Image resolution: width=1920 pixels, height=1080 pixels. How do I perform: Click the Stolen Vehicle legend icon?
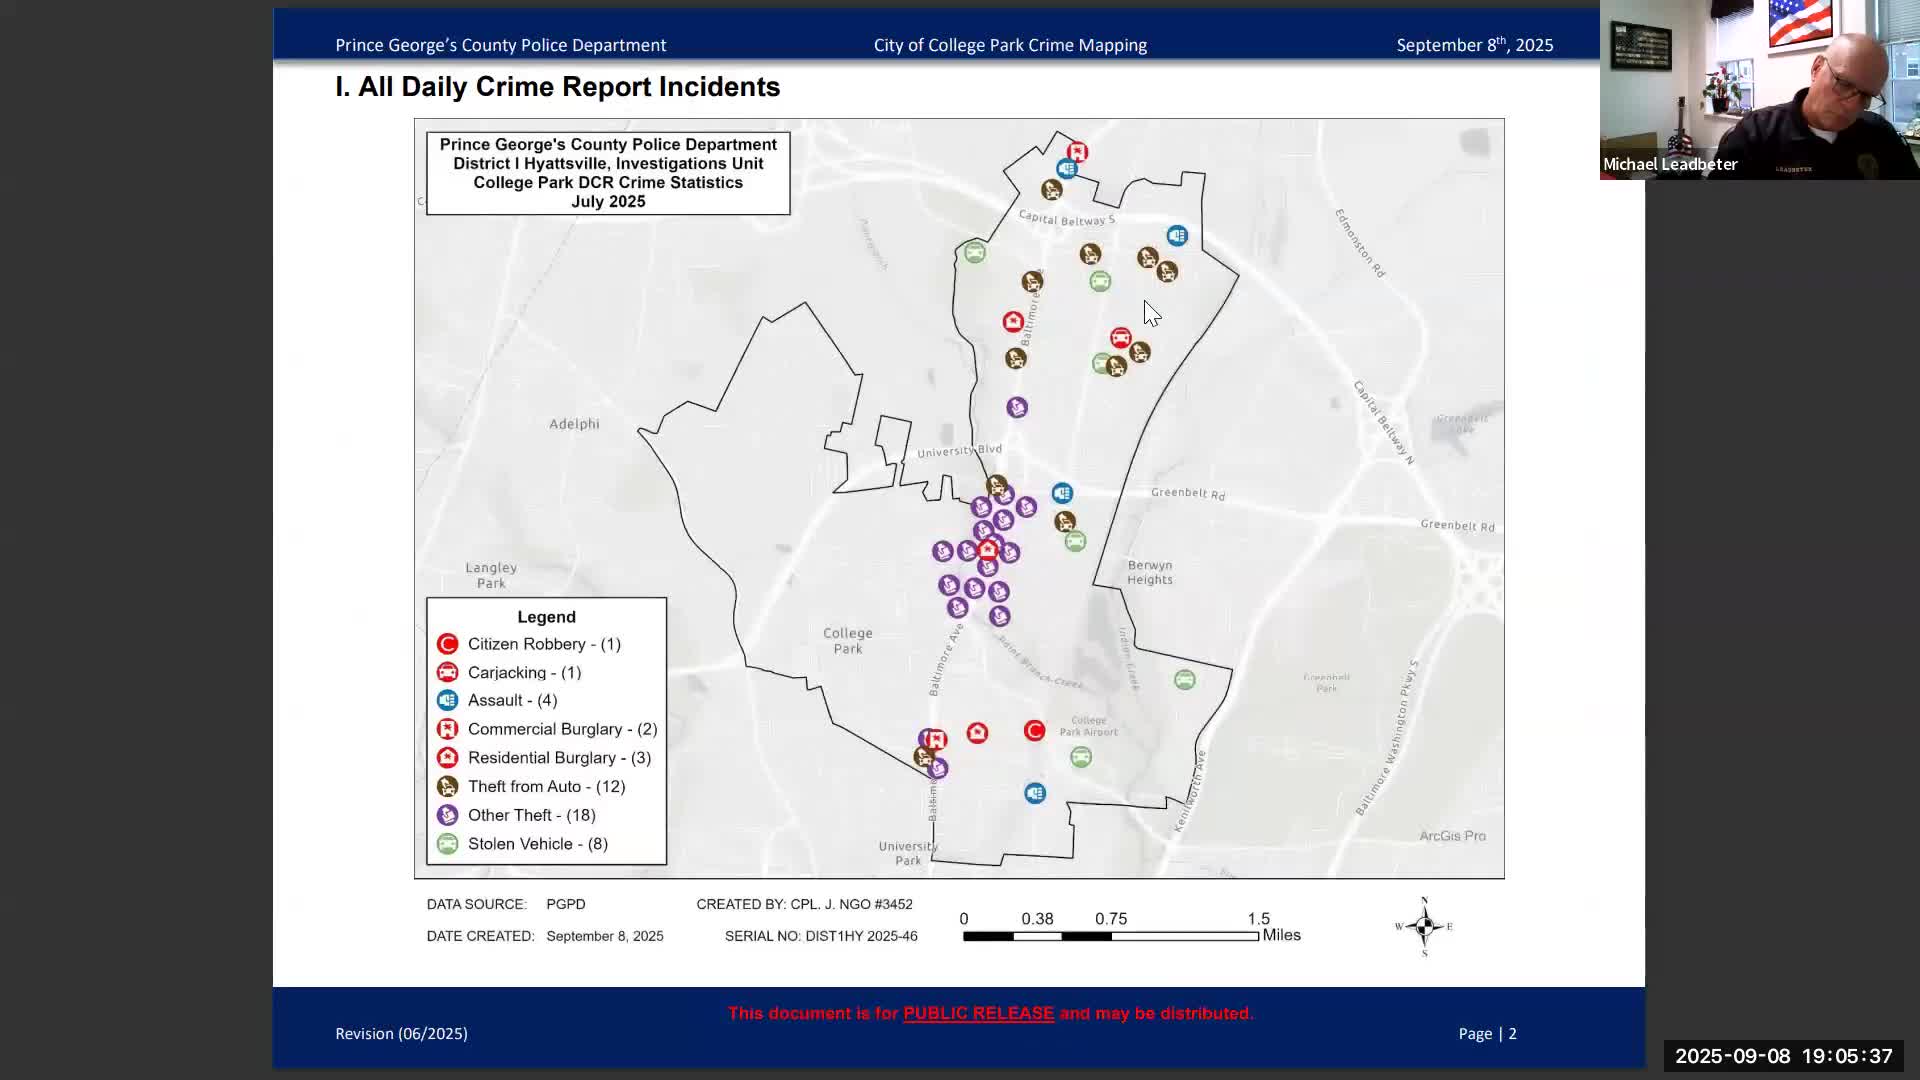click(447, 844)
